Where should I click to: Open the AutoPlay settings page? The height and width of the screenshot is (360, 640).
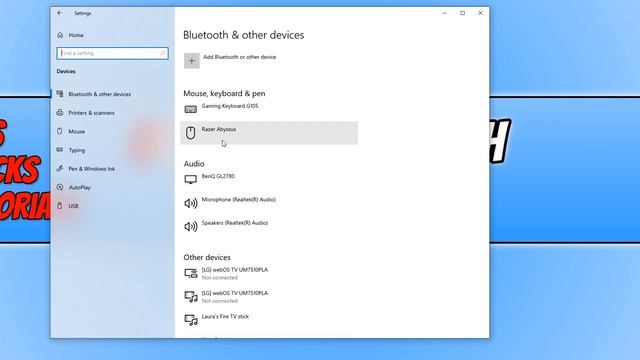(80, 187)
